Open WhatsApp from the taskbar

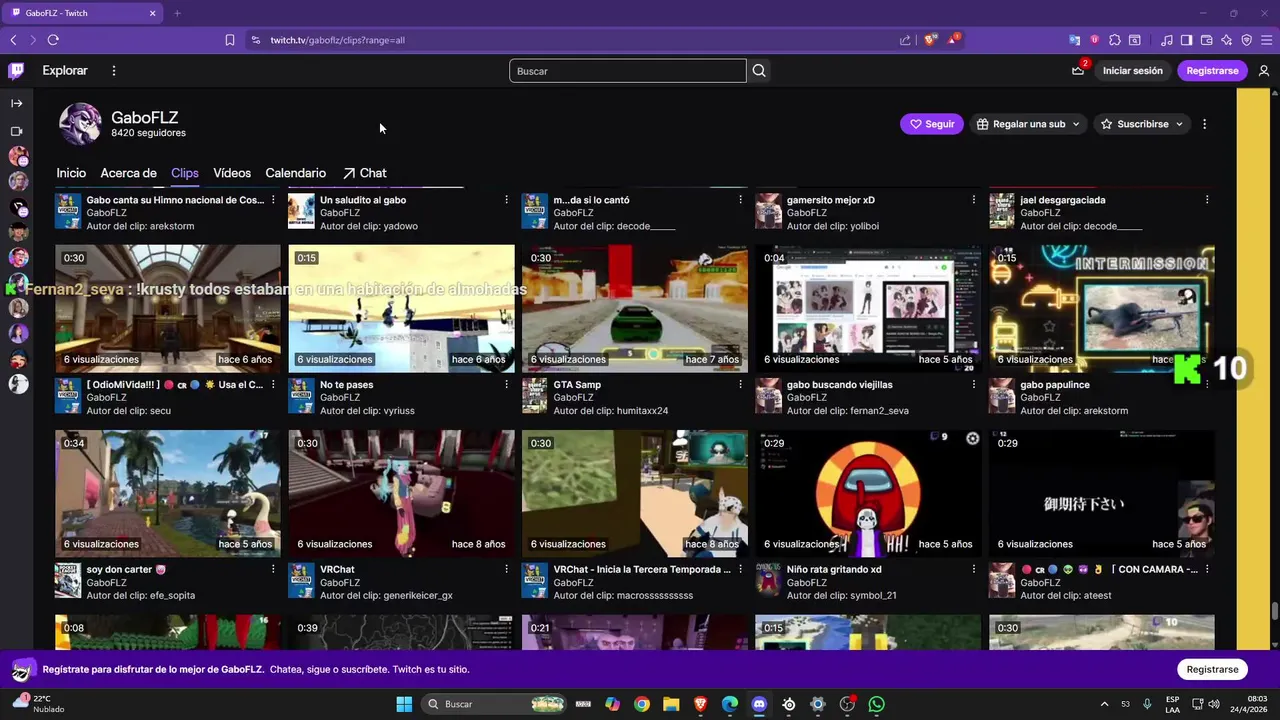click(877, 704)
